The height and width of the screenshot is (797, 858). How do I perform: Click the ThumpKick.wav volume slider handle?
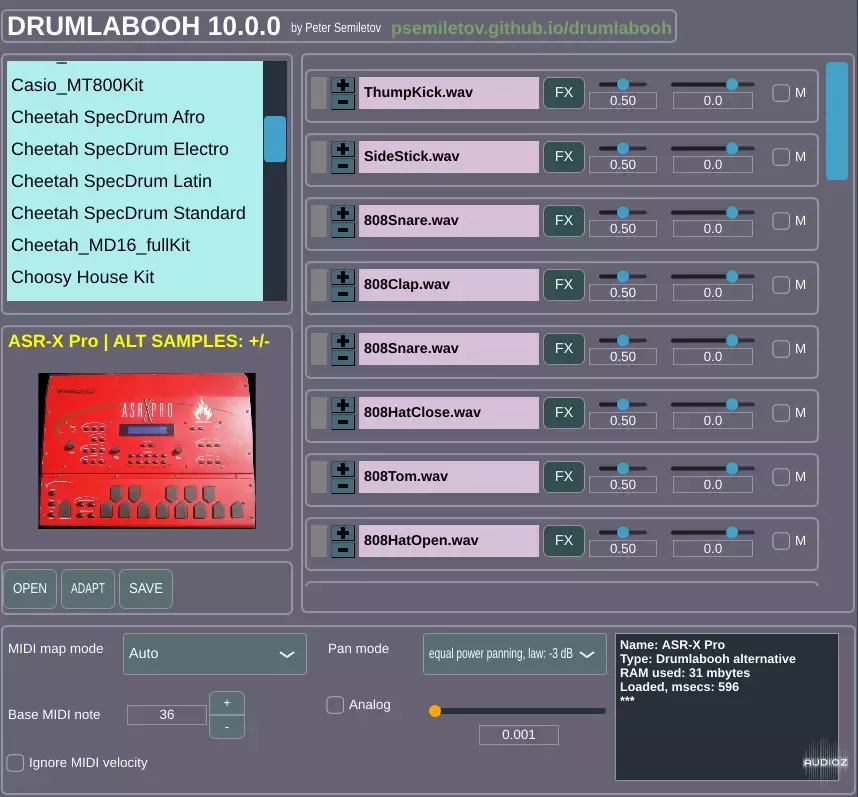(623, 84)
